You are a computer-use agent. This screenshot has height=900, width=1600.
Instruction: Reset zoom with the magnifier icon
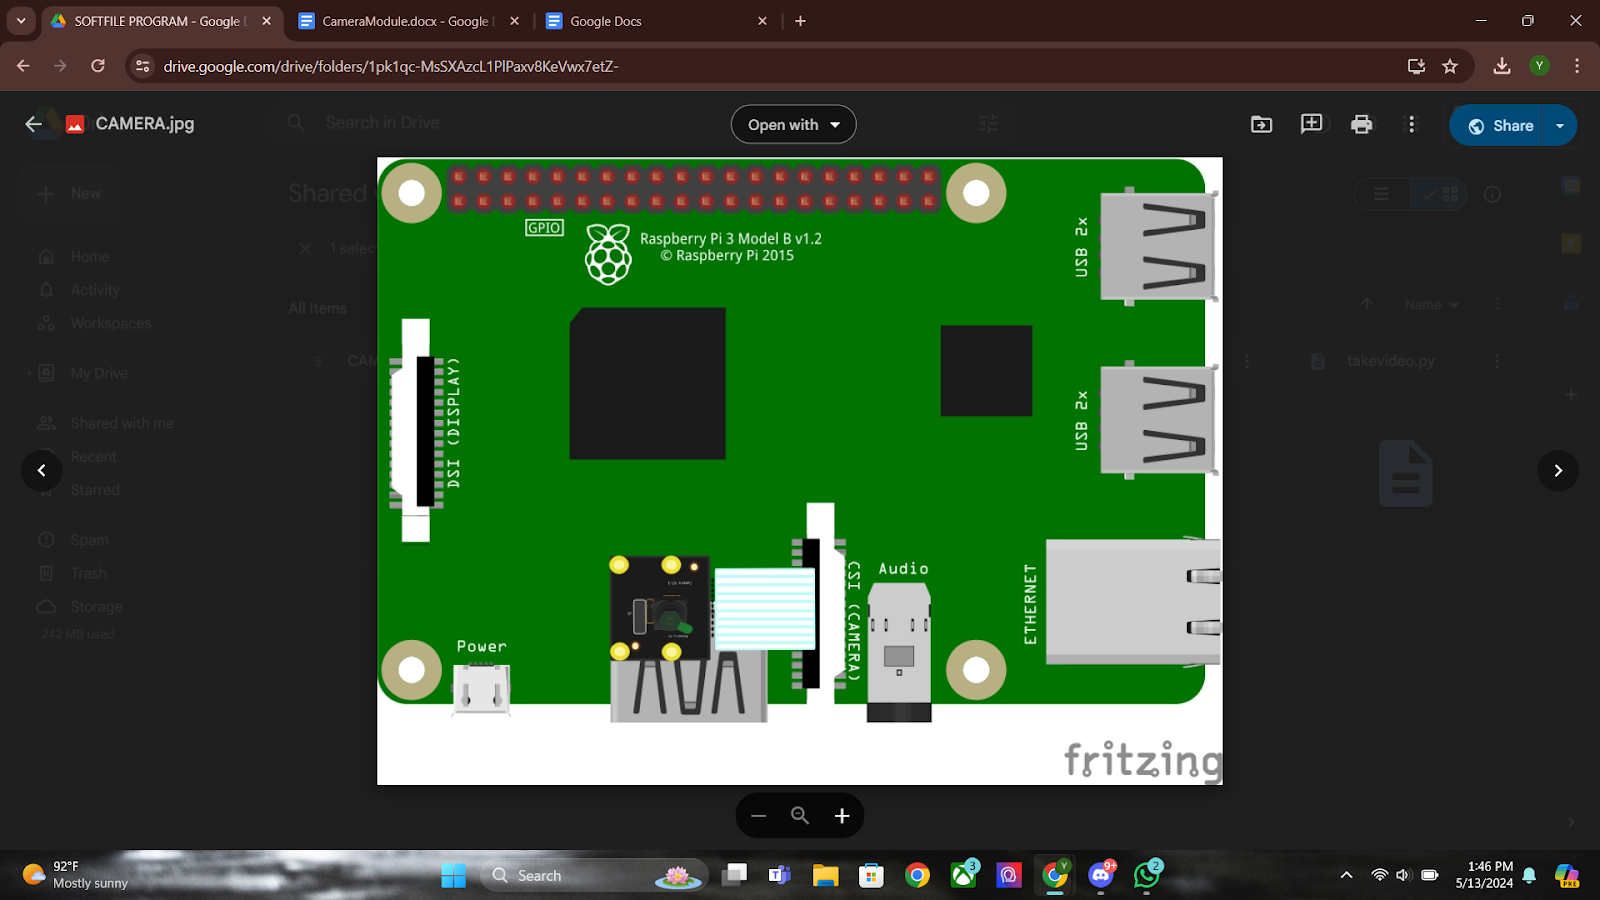point(800,816)
